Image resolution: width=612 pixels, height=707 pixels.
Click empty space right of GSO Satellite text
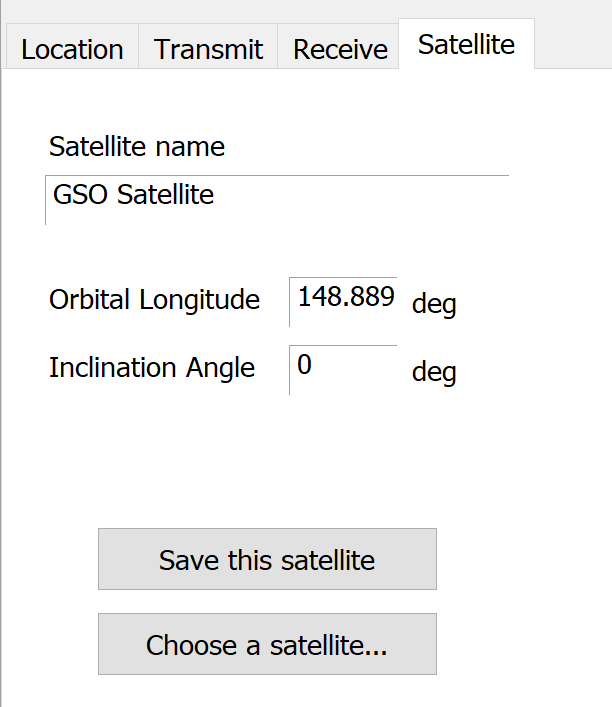pyautogui.click(x=361, y=200)
